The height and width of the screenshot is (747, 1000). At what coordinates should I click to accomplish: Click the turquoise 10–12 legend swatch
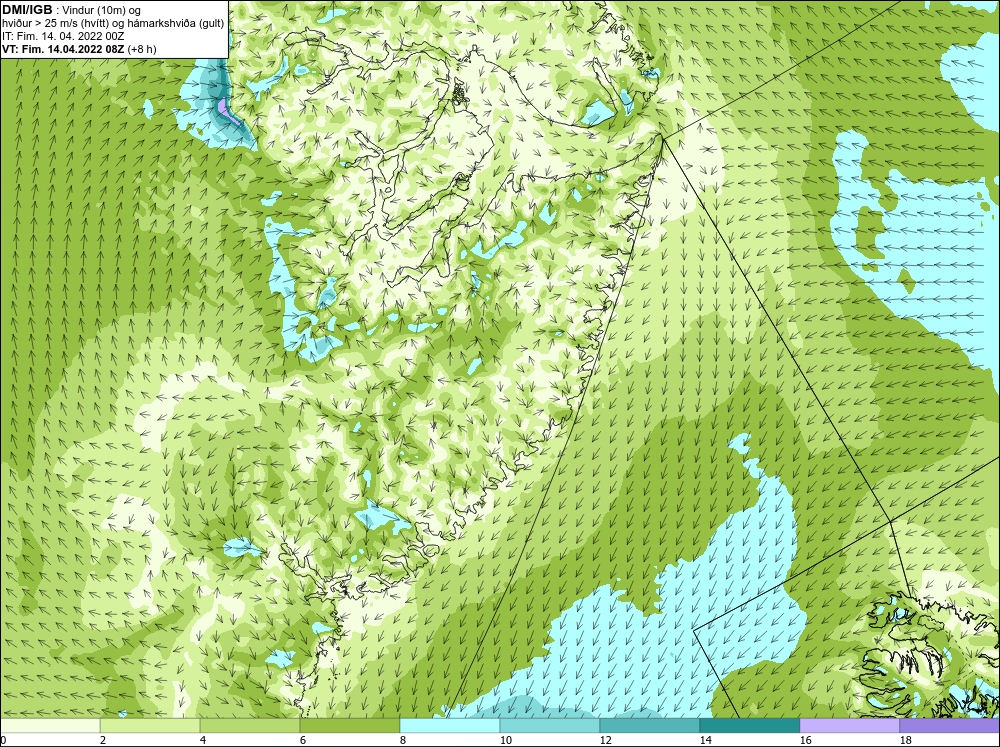[x=550, y=726]
